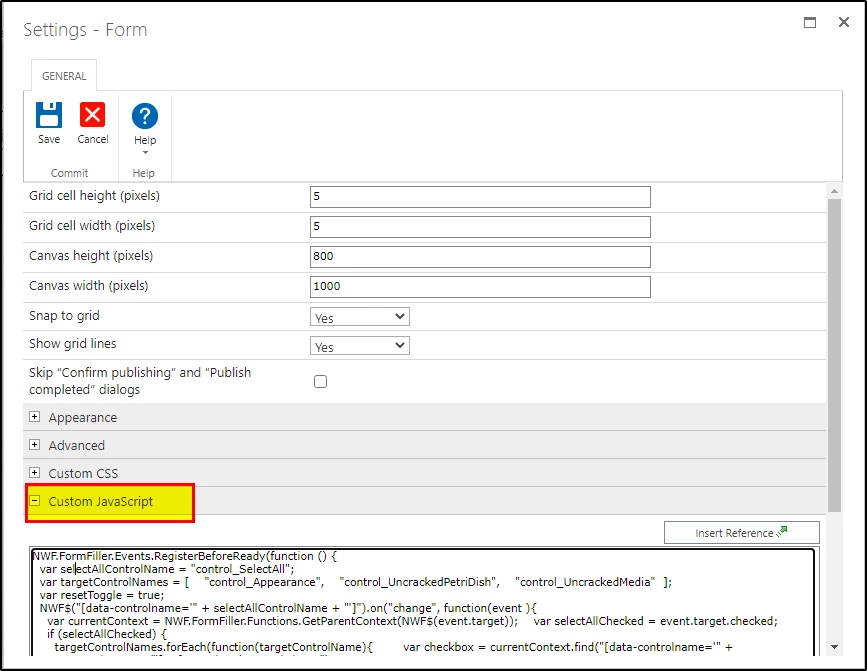Click the Custom JavaScript label text
The height and width of the screenshot is (671, 867).
[101, 502]
